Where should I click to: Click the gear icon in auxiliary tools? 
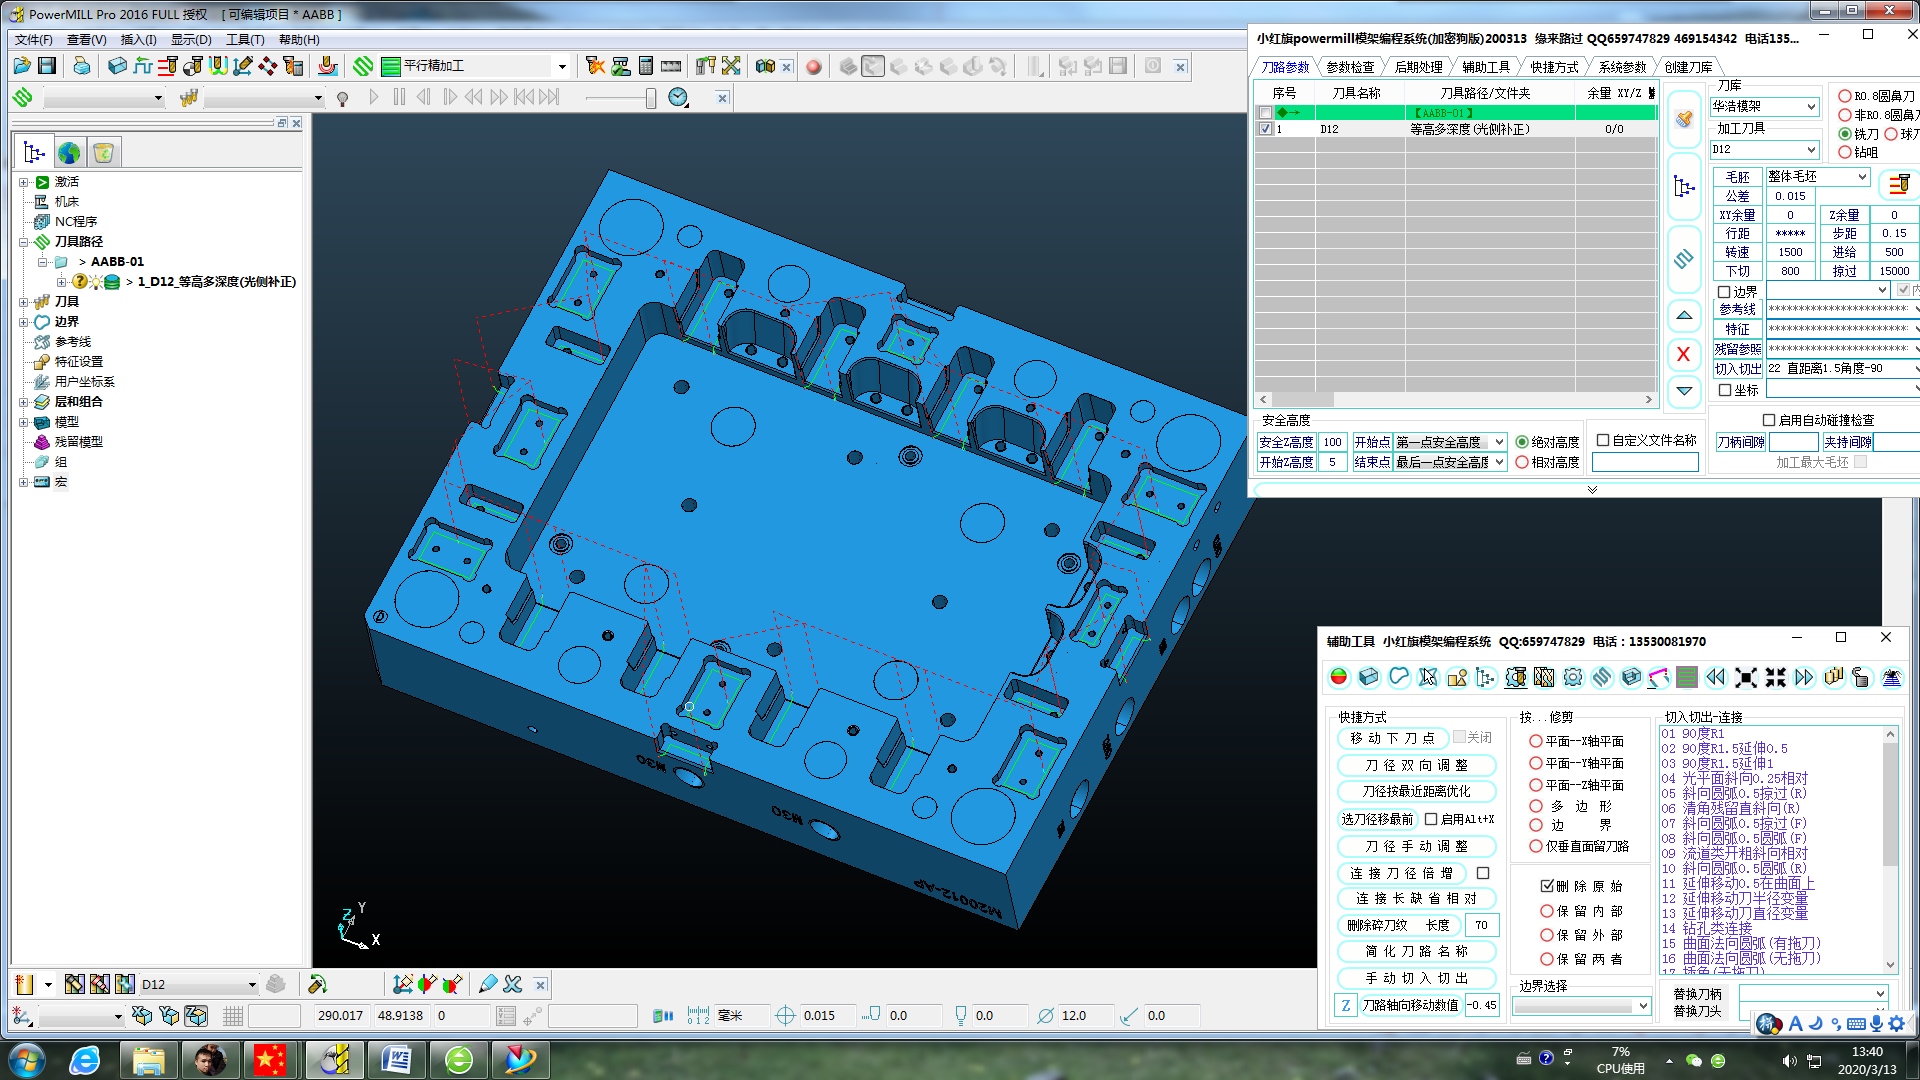click(x=1573, y=677)
